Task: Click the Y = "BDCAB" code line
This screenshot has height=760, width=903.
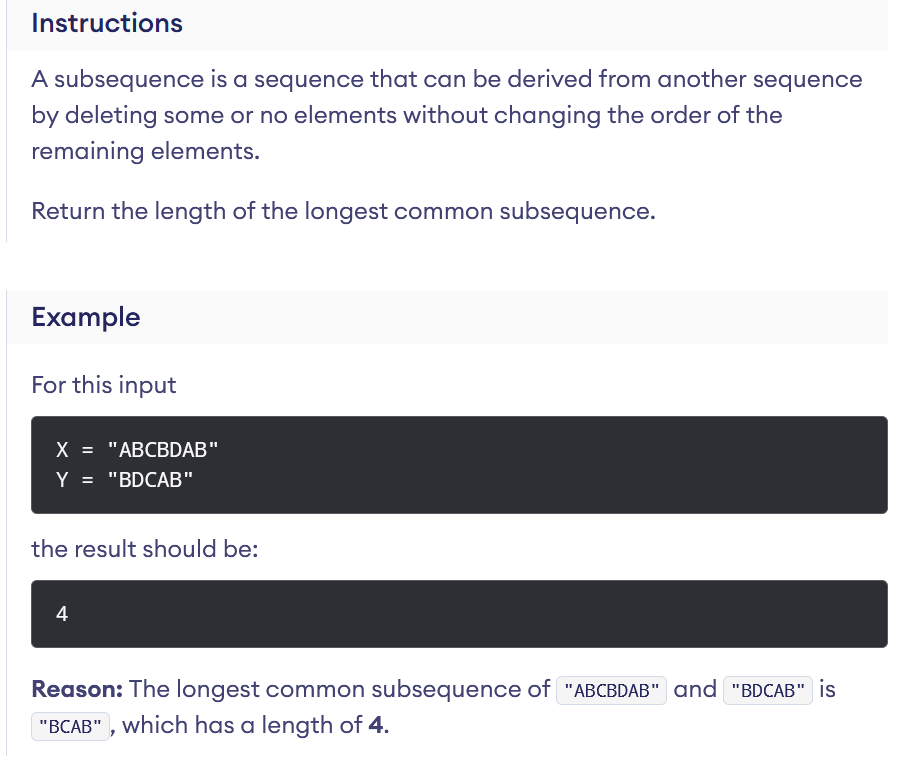Action: point(124,479)
